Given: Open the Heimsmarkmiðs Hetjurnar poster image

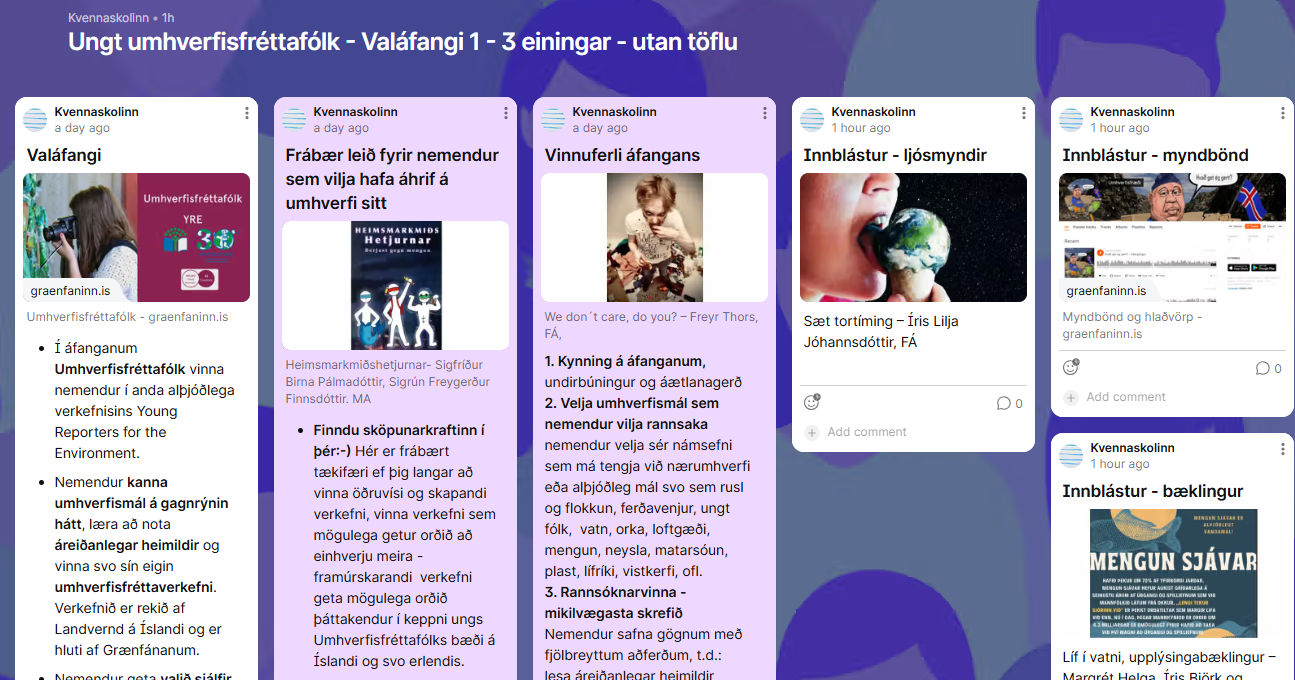Looking at the screenshot, I should tap(395, 272).
